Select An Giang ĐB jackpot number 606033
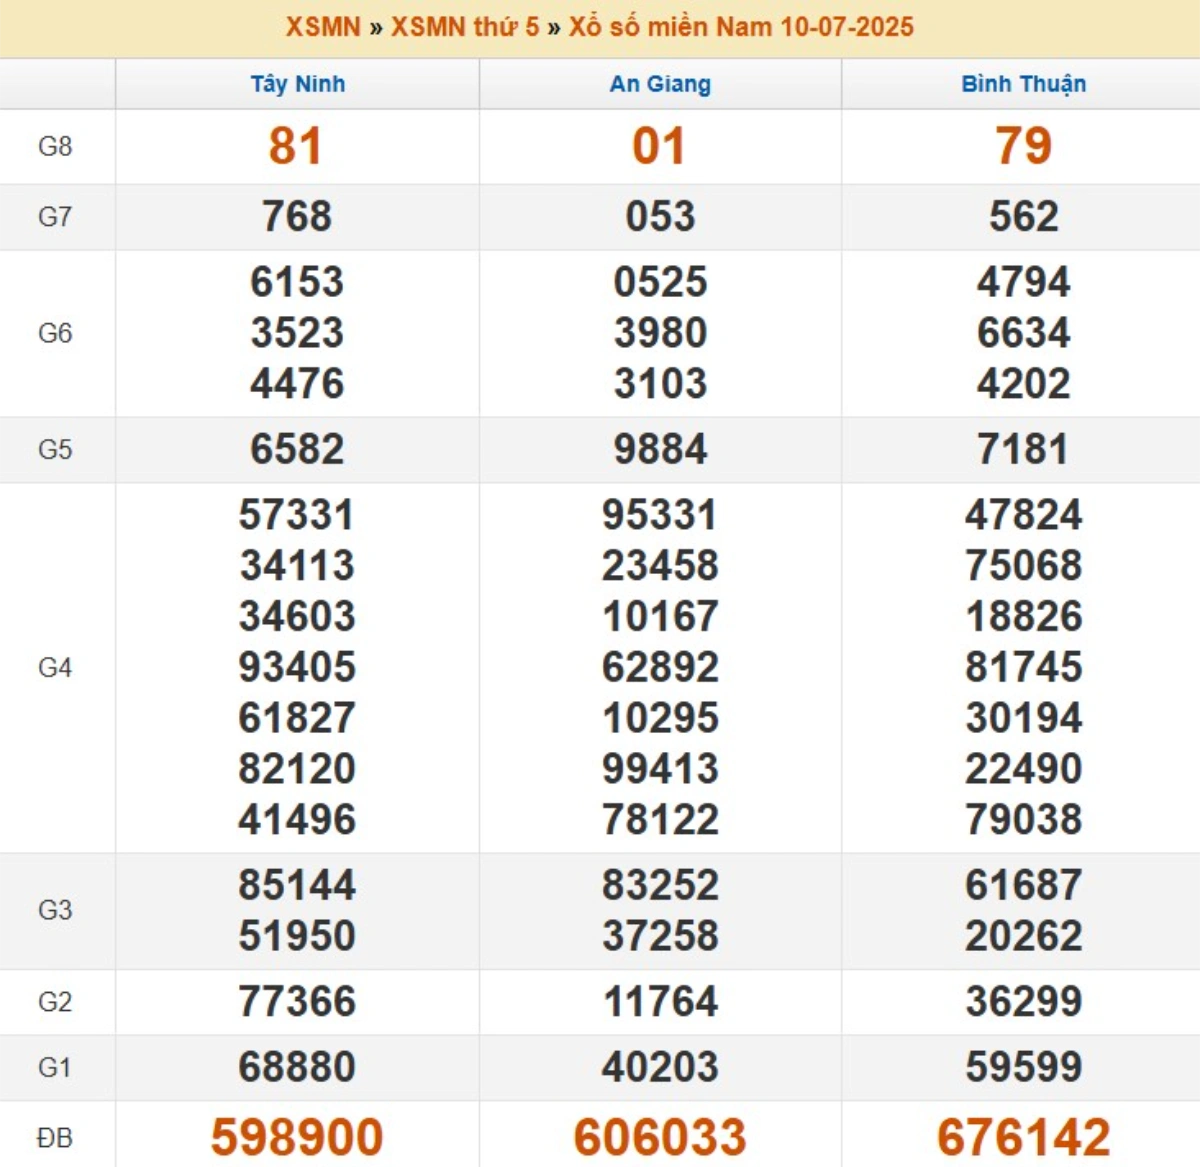The width and height of the screenshot is (1200, 1167). click(660, 1138)
